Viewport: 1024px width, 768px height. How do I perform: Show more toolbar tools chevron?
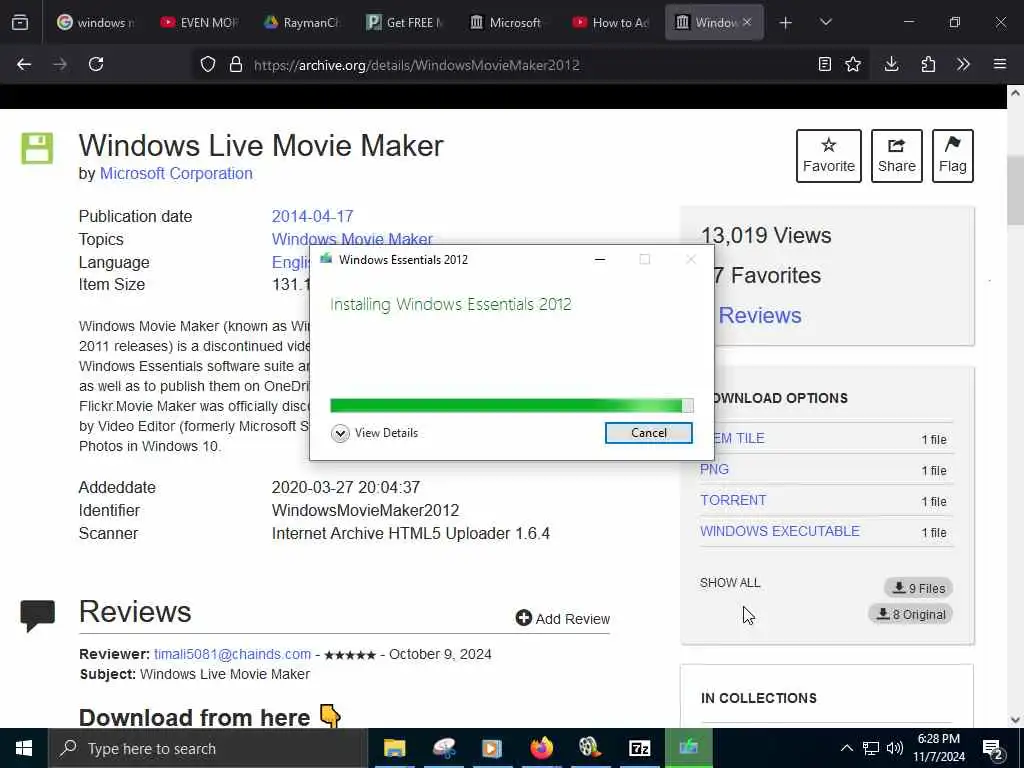pyautogui.click(x=963, y=64)
